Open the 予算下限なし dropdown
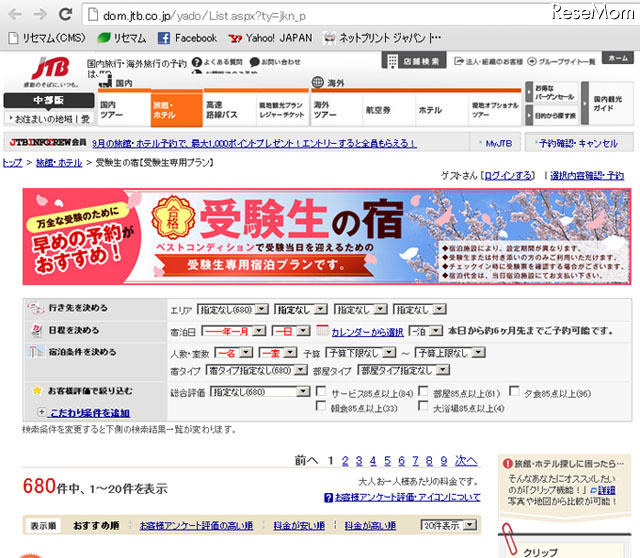This screenshot has width=640, height=558. 360,352
